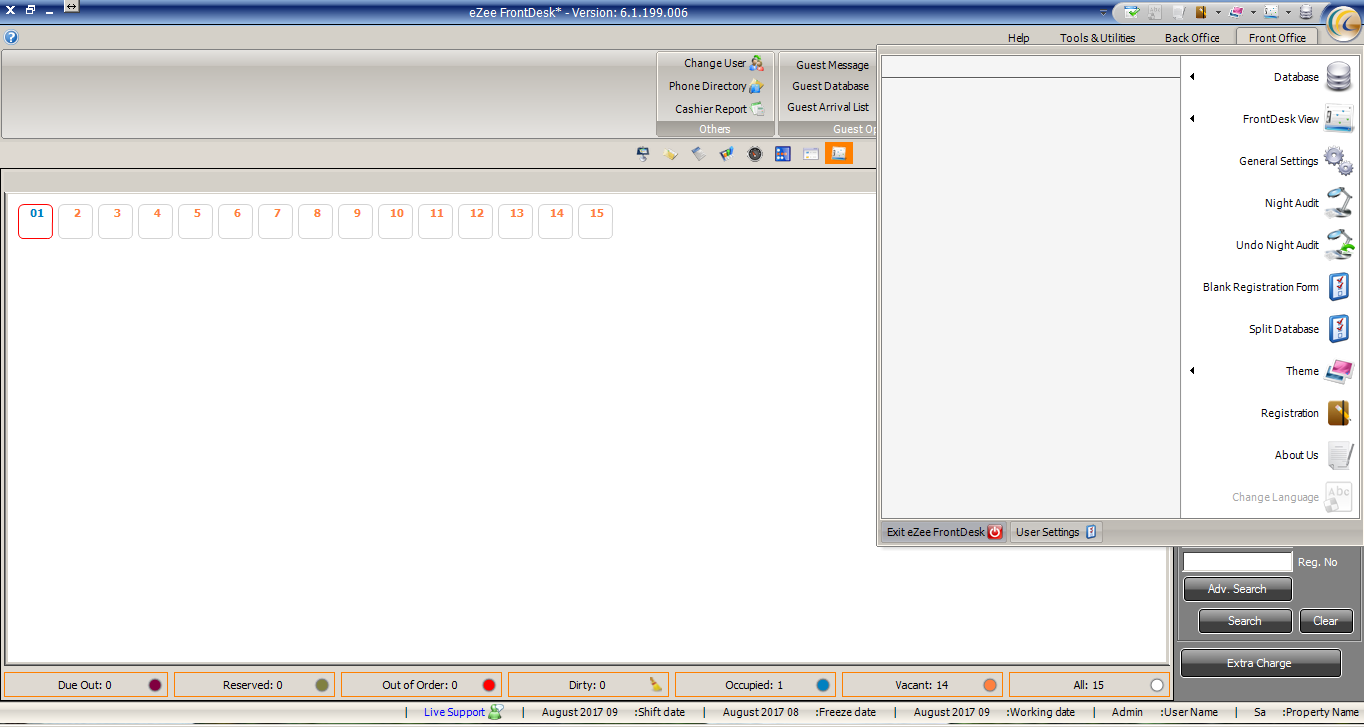Click the Registration book icon
This screenshot has height=727, width=1364.
point(1338,413)
